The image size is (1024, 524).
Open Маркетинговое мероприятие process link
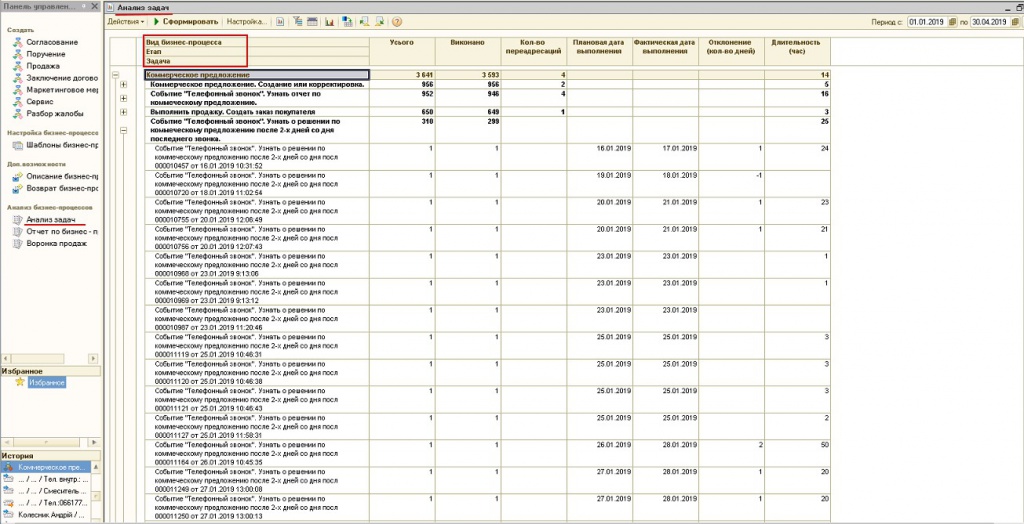pos(62,90)
